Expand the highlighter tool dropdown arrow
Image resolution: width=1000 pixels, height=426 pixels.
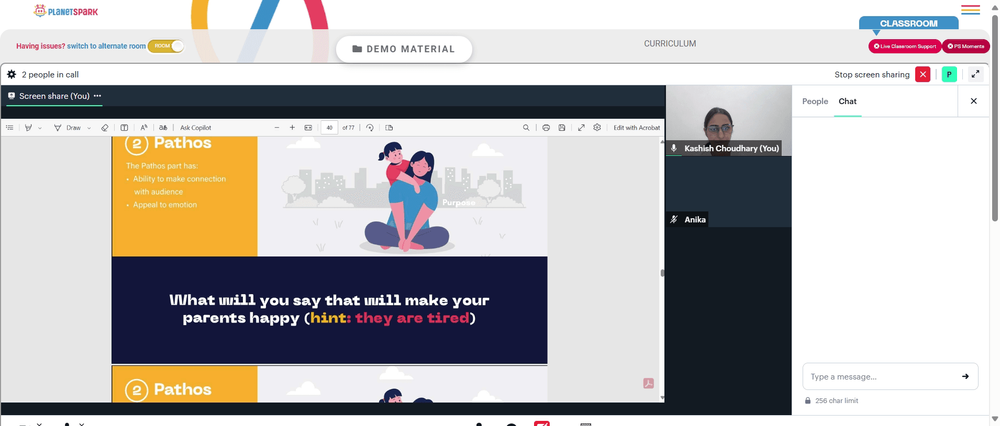(x=40, y=128)
